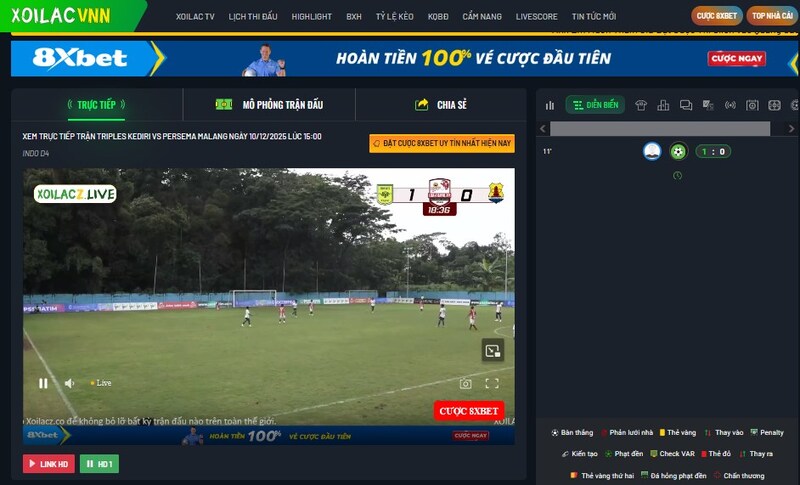Pause the live video stream

point(43,383)
